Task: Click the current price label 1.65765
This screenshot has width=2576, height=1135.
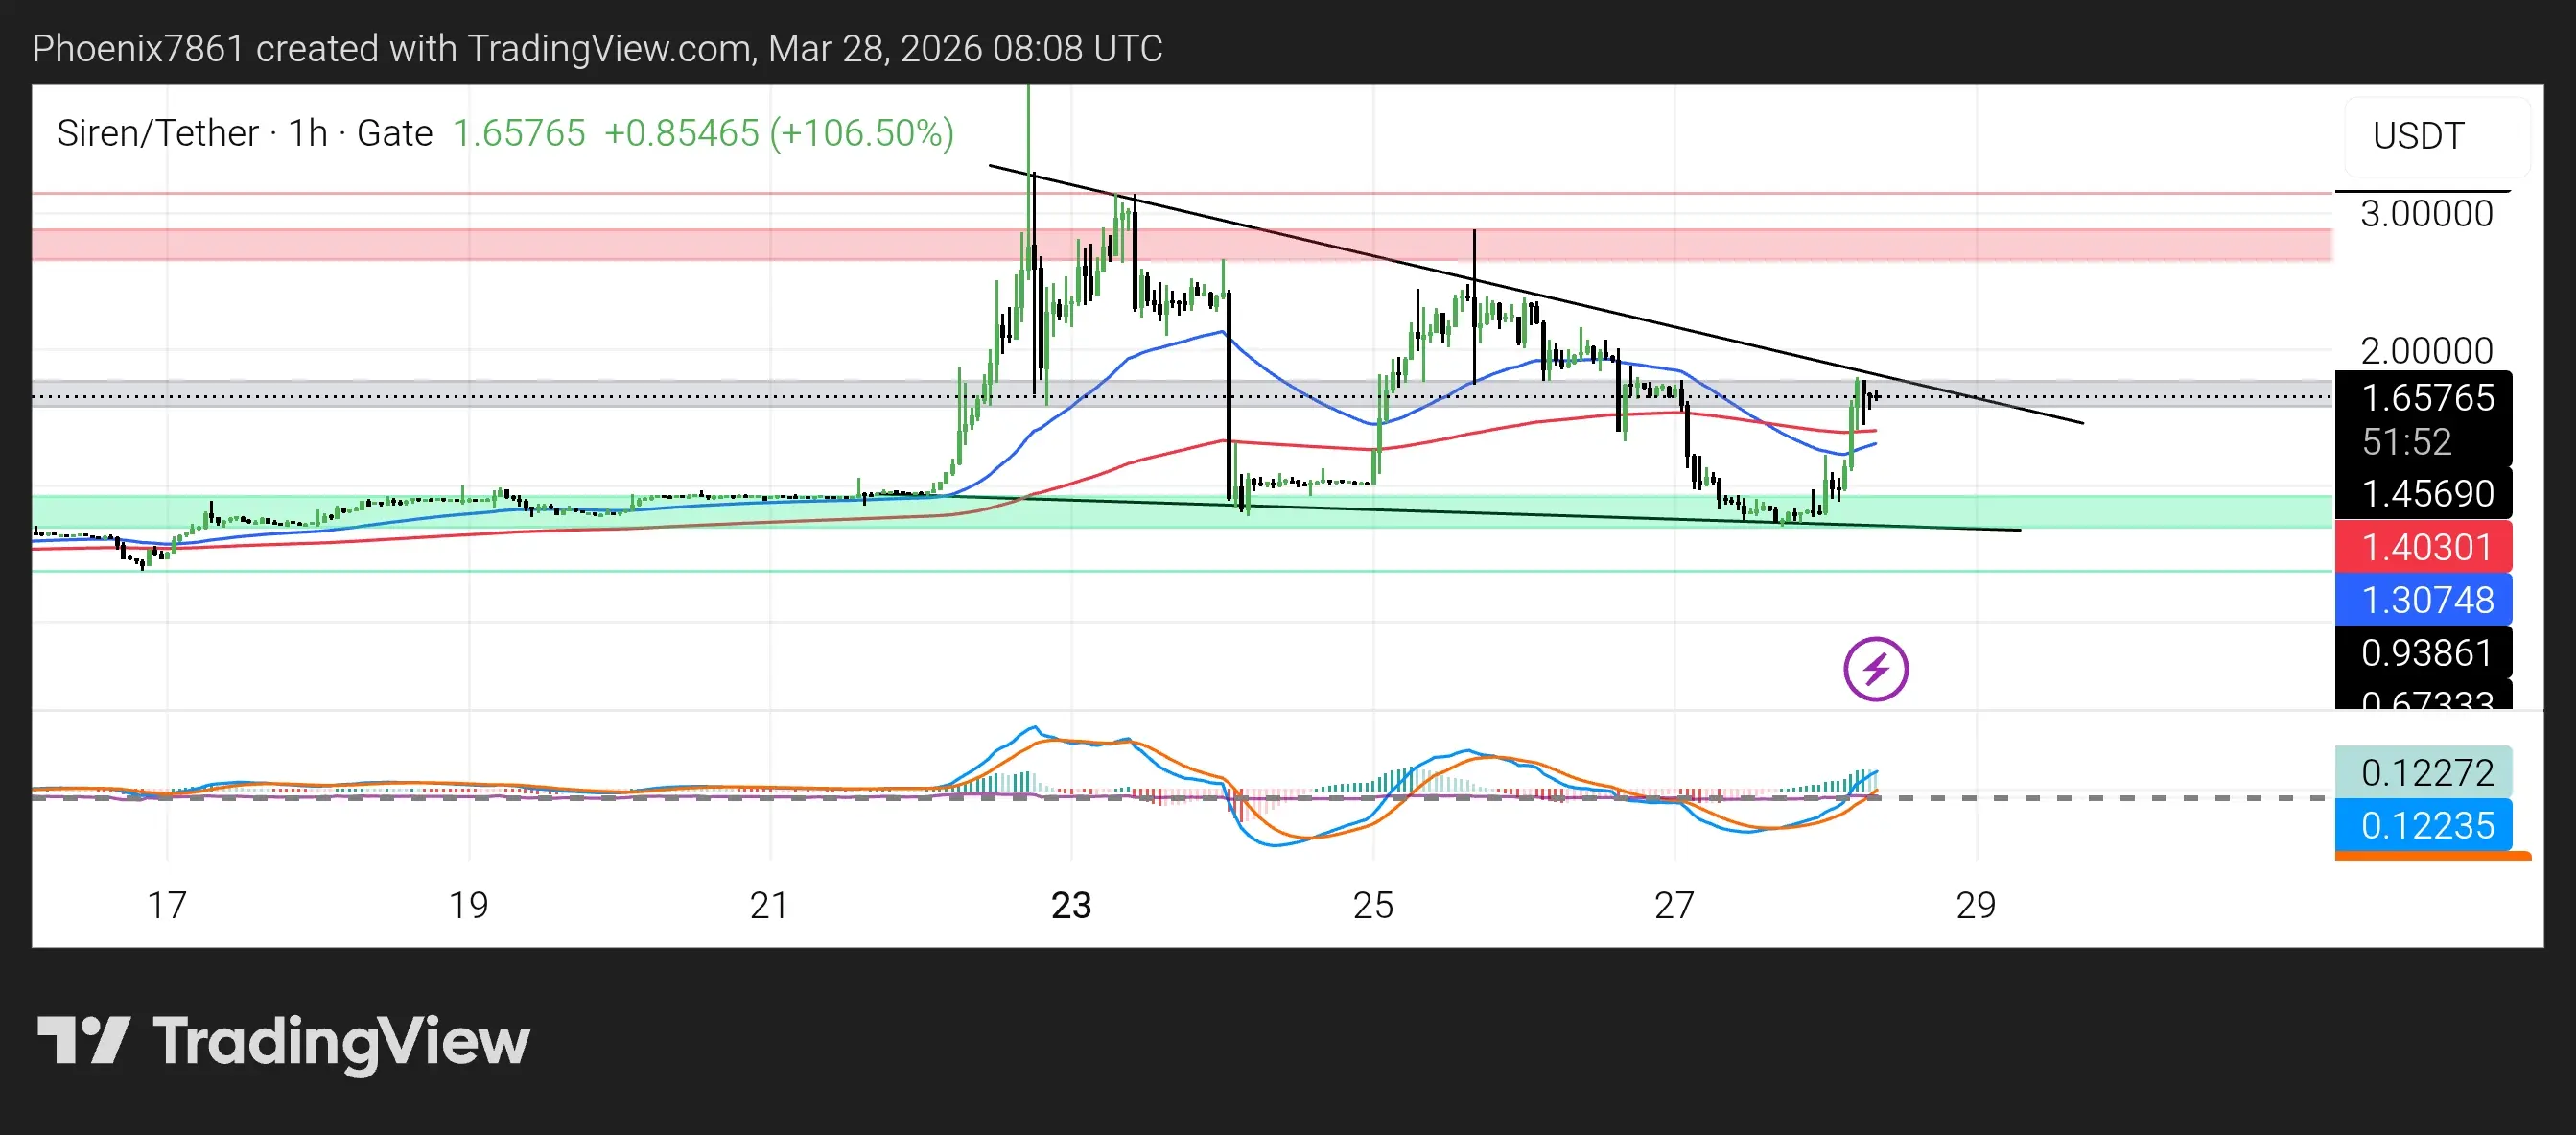Action: 2426,398
